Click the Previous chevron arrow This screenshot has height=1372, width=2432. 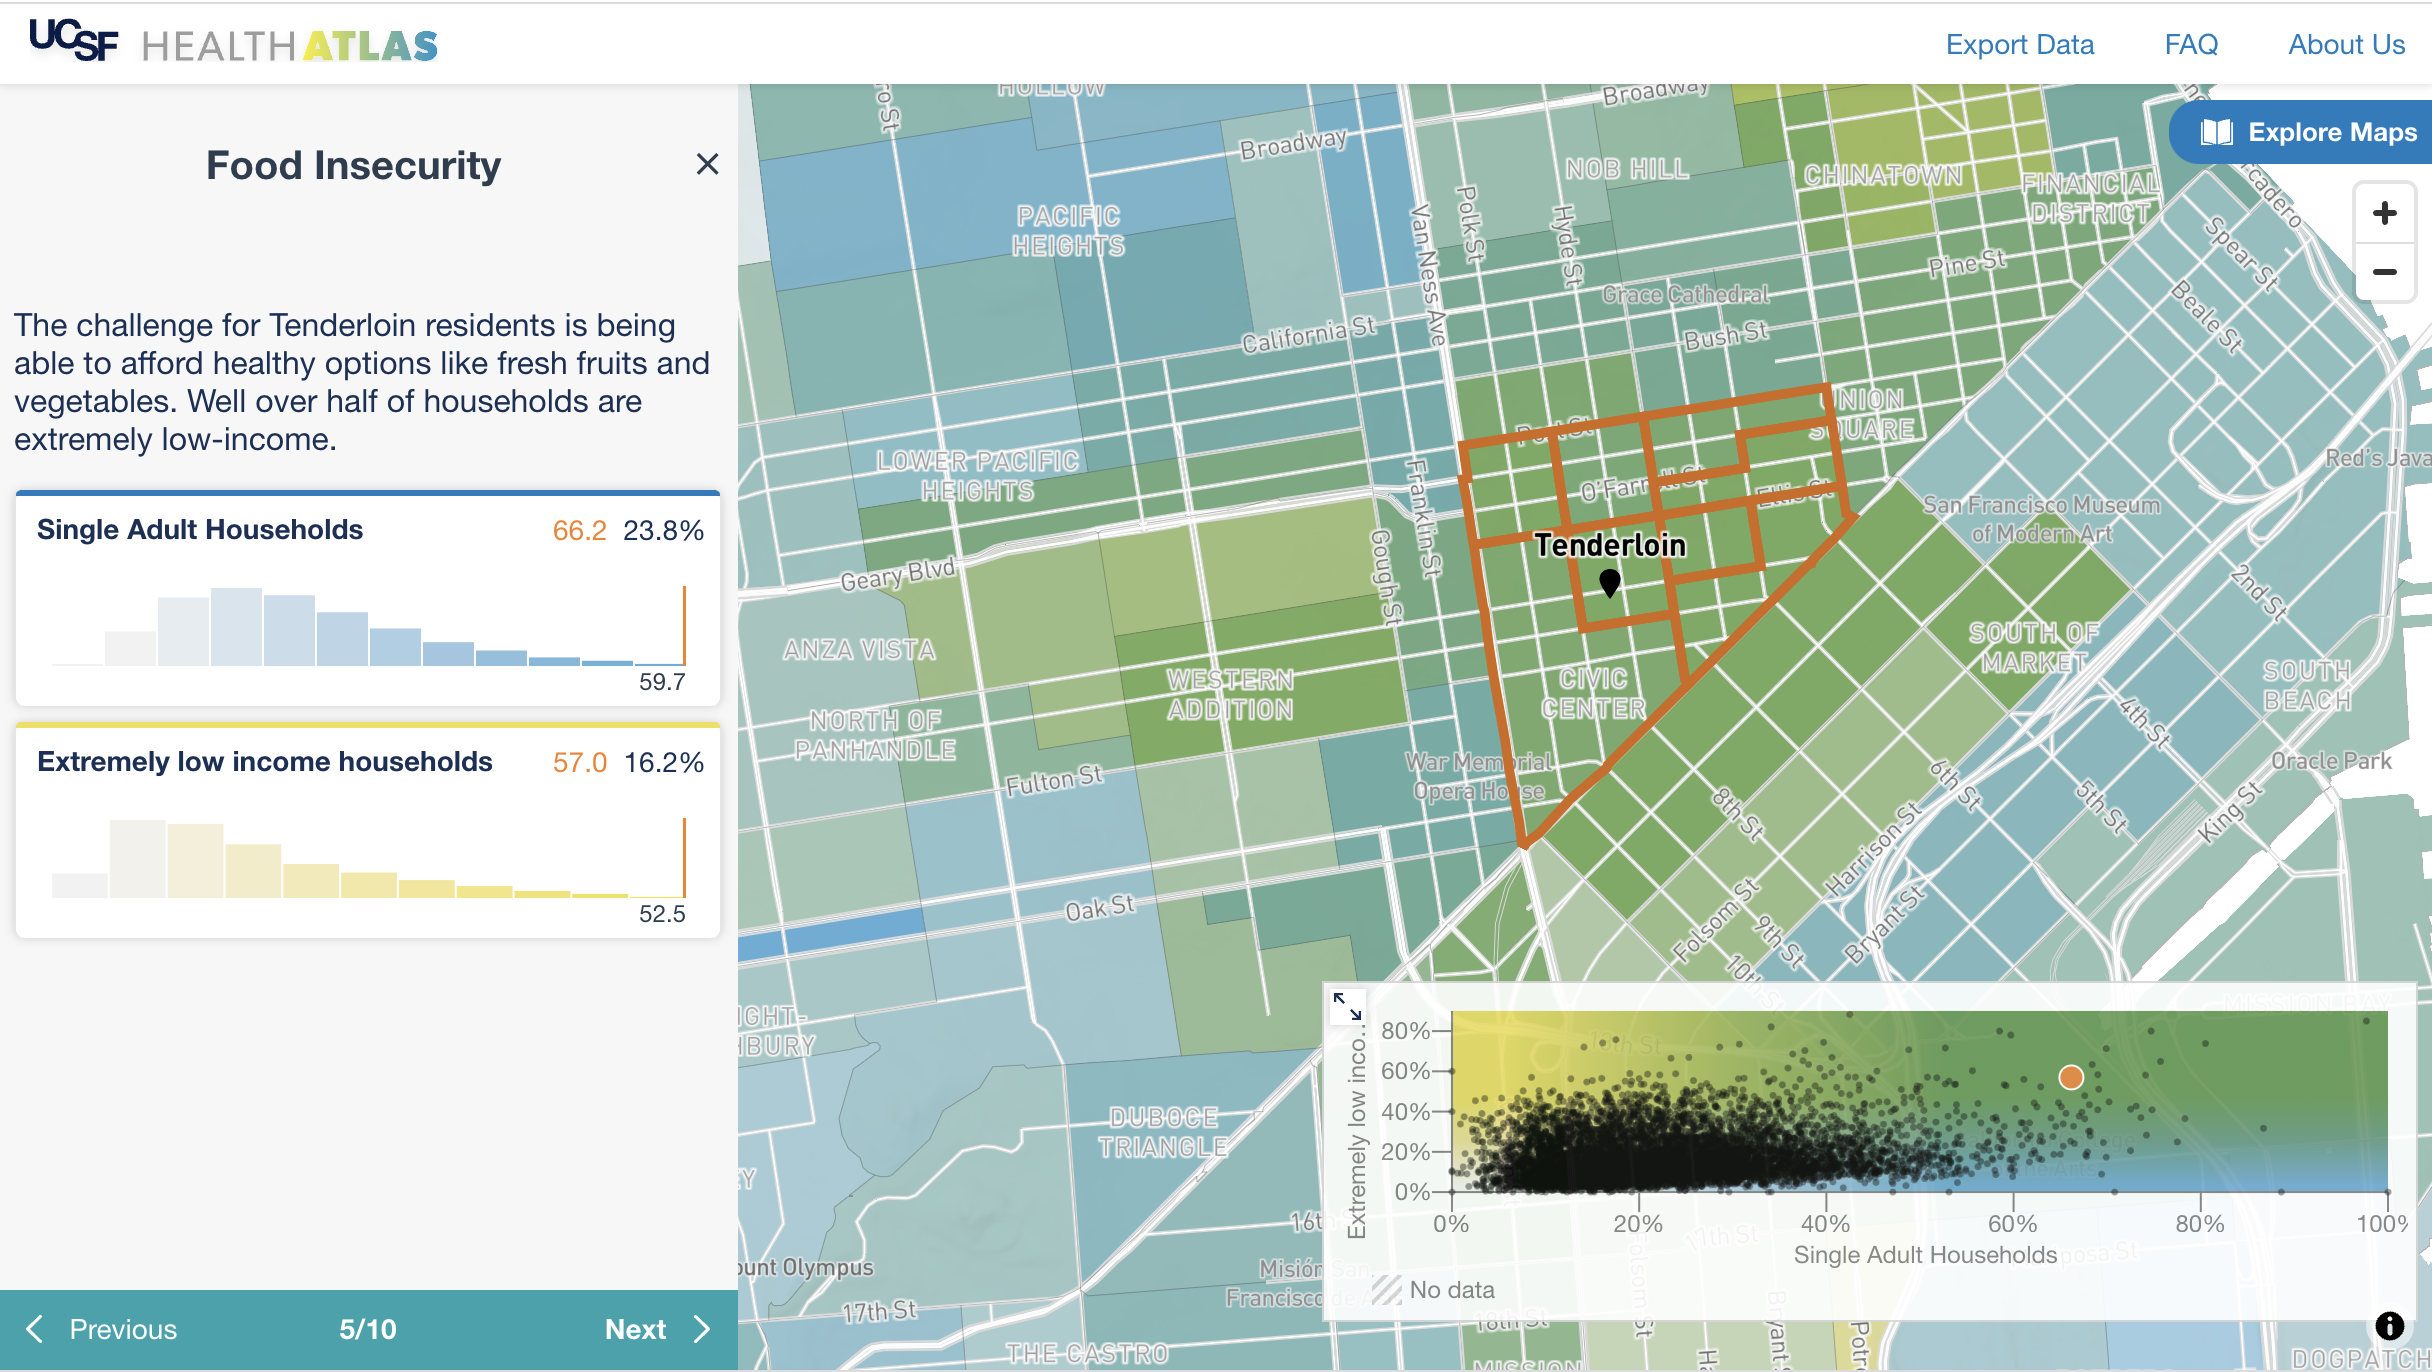(x=35, y=1329)
